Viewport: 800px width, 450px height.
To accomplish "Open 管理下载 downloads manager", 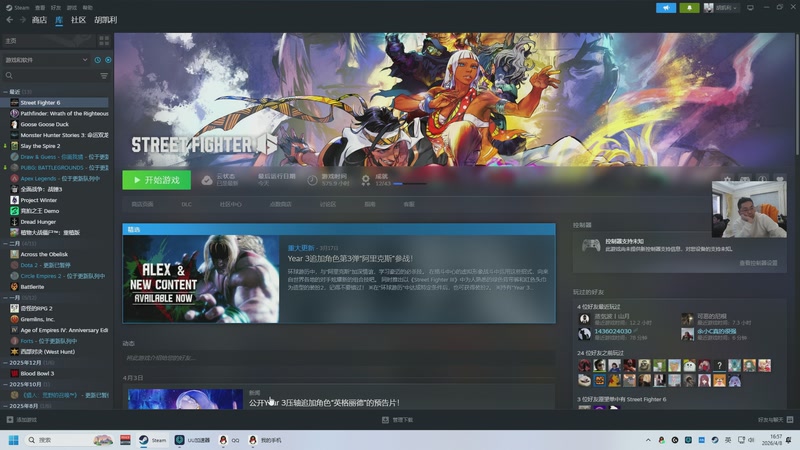I will [397, 419].
